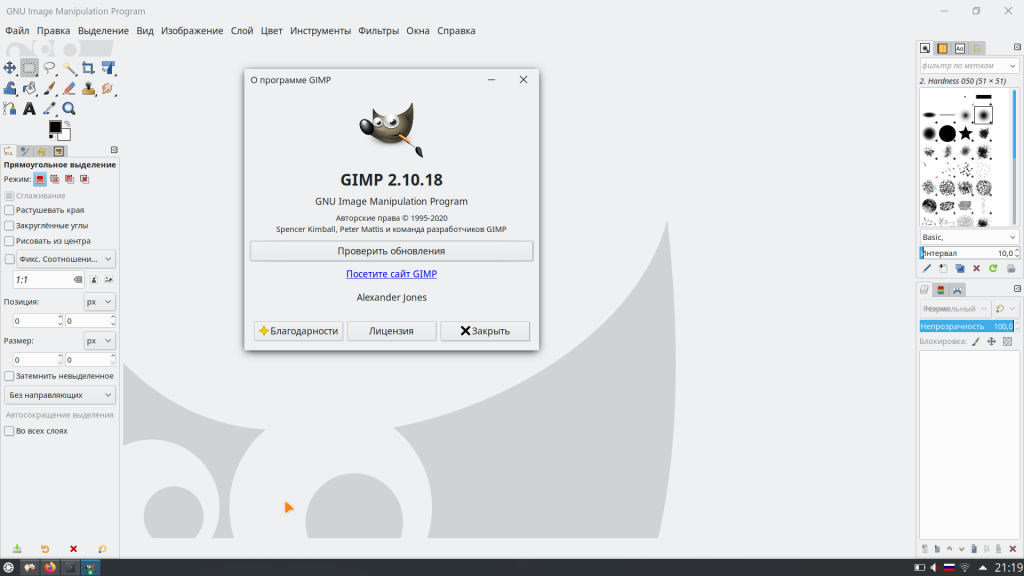1024x576 pixels.
Task: Lock the alpha channel
Action: point(1008,342)
